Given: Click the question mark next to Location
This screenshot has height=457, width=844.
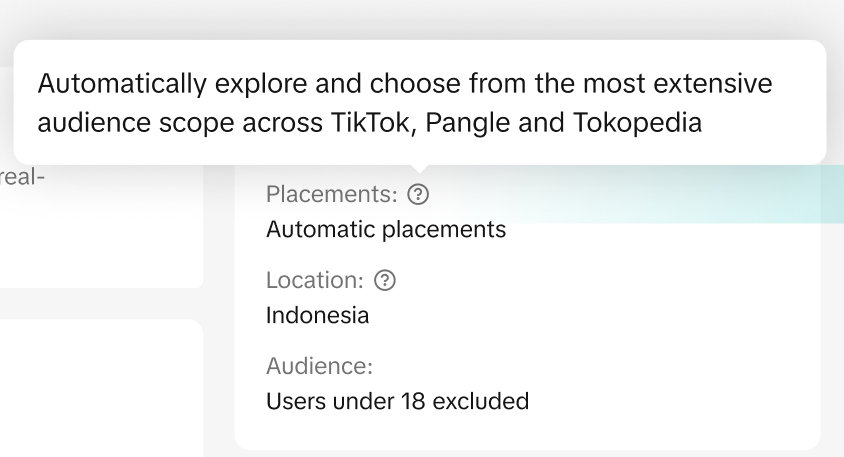Looking at the screenshot, I should tap(385, 281).
